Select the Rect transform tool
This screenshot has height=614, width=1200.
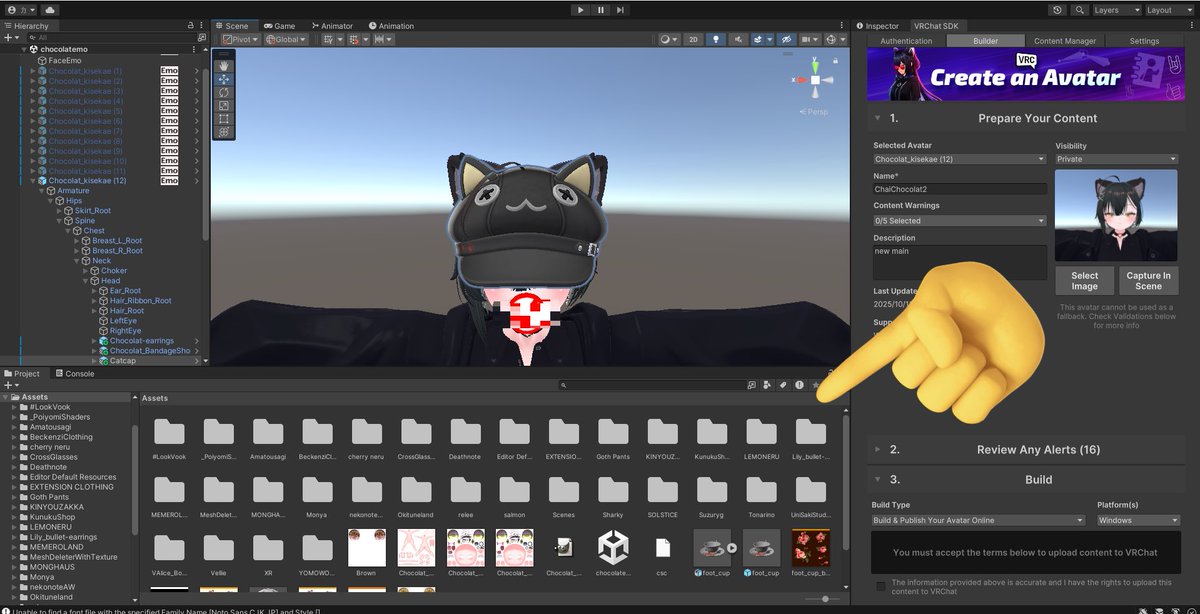click(224, 118)
